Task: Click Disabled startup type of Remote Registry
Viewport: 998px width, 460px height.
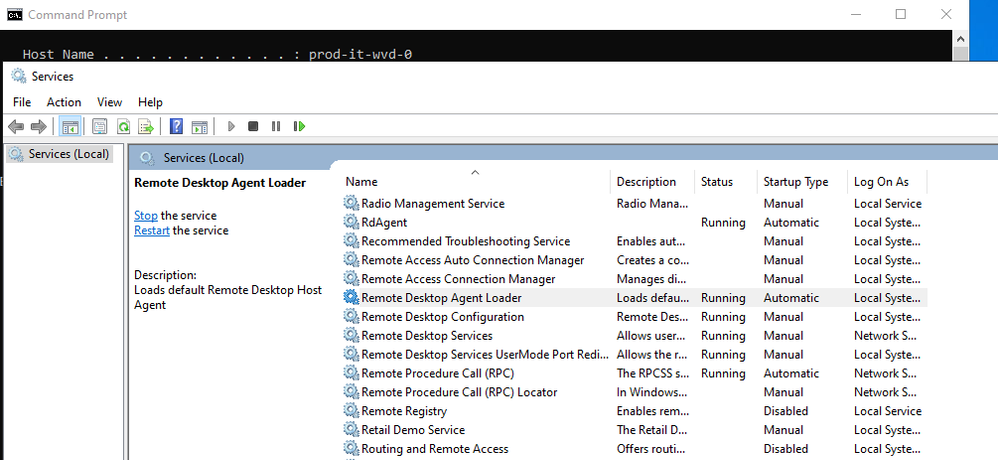Action: pyautogui.click(x=785, y=411)
